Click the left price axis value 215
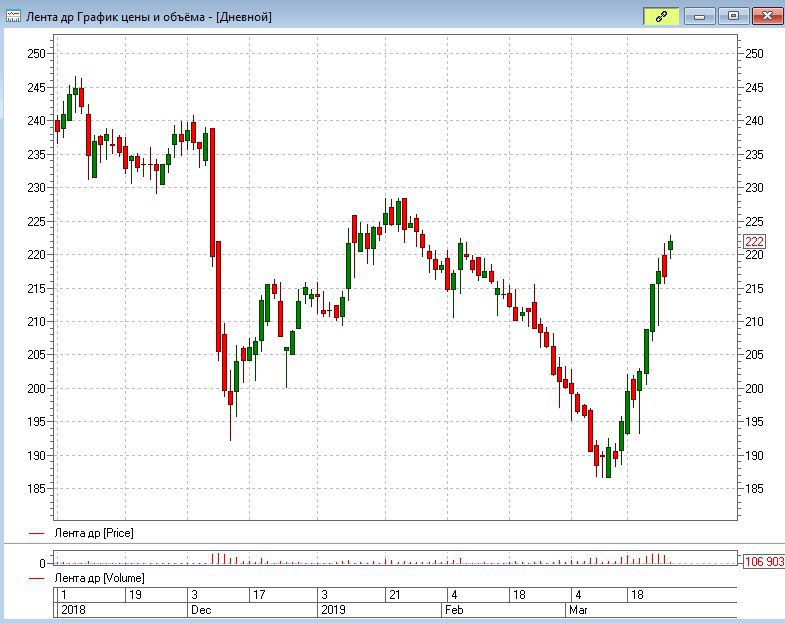The image size is (785, 623). (37, 288)
